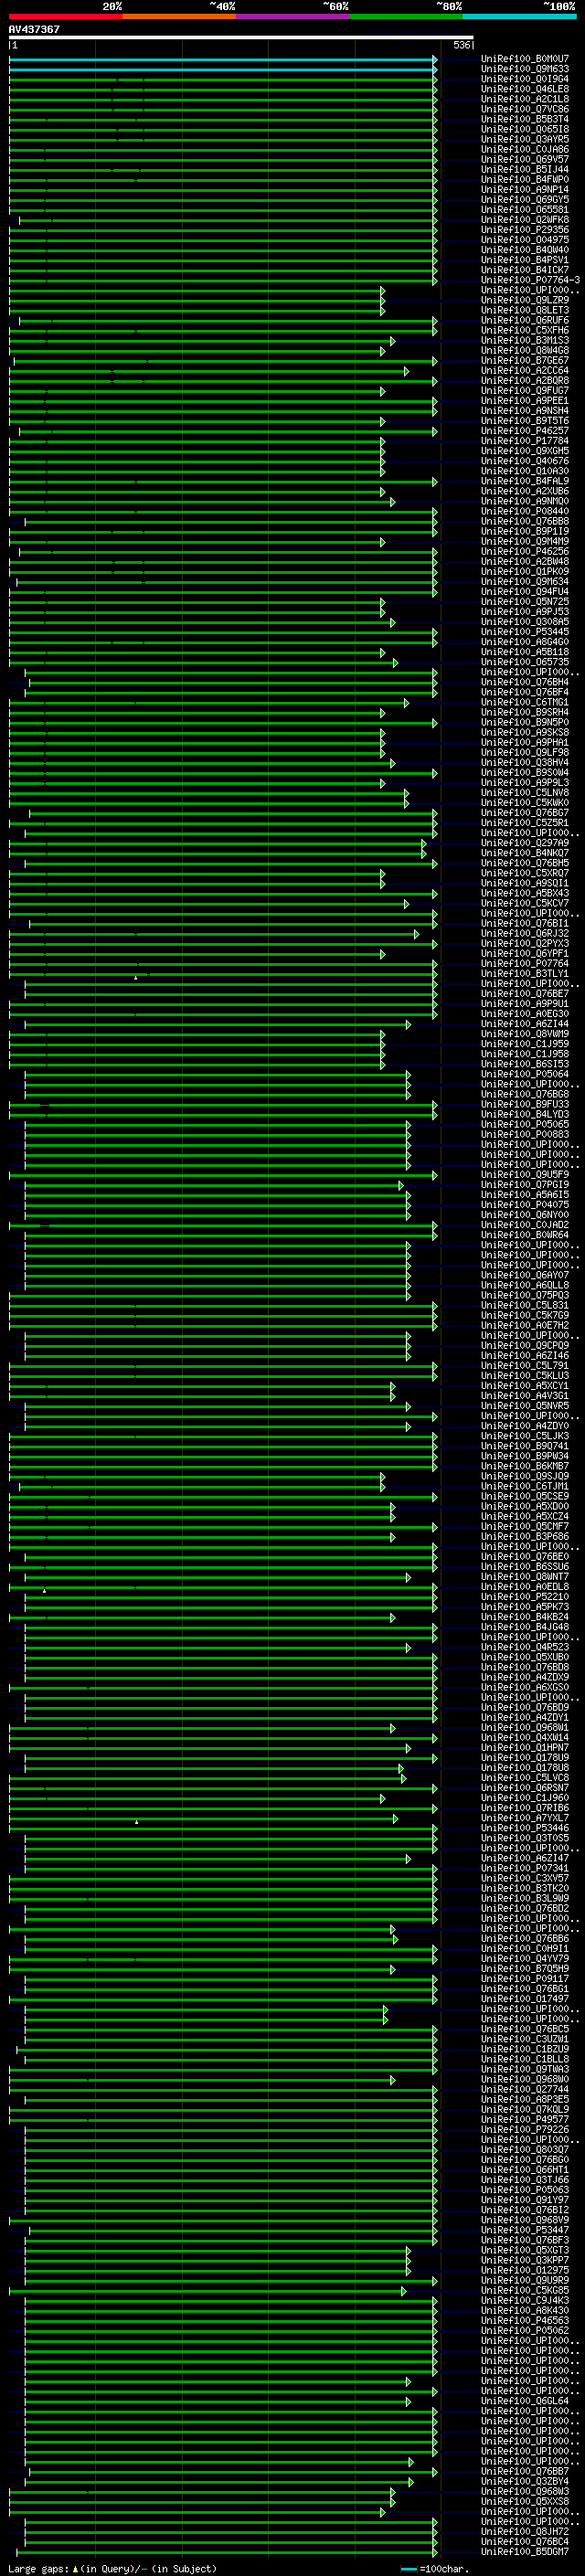Click the orange ~40% identity legend band
Image resolution: width=585 pixels, height=2576 pixels.
tap(179, 16)
